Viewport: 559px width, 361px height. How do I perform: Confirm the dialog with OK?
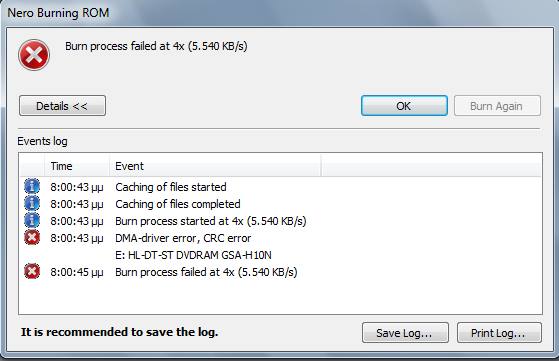(404, 106)
